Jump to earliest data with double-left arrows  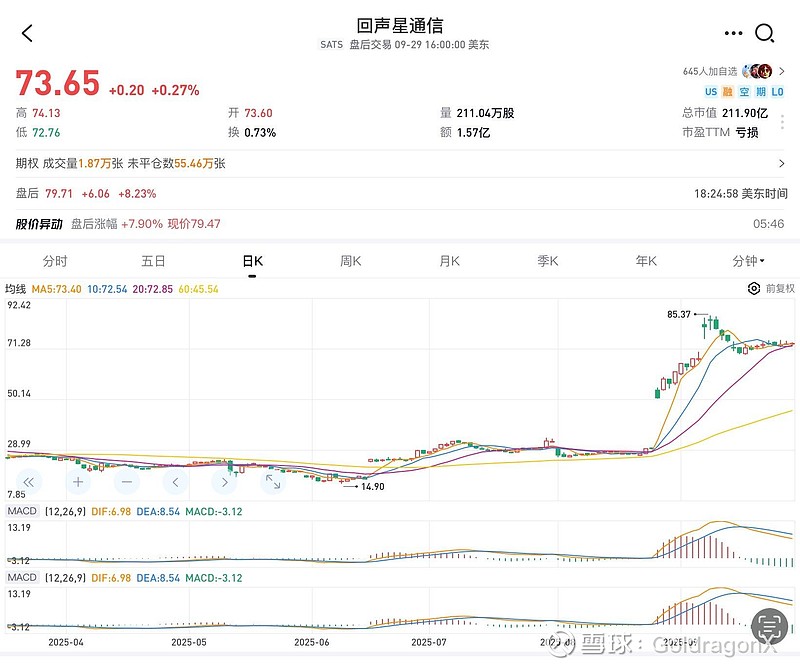(x=29, y=481)
